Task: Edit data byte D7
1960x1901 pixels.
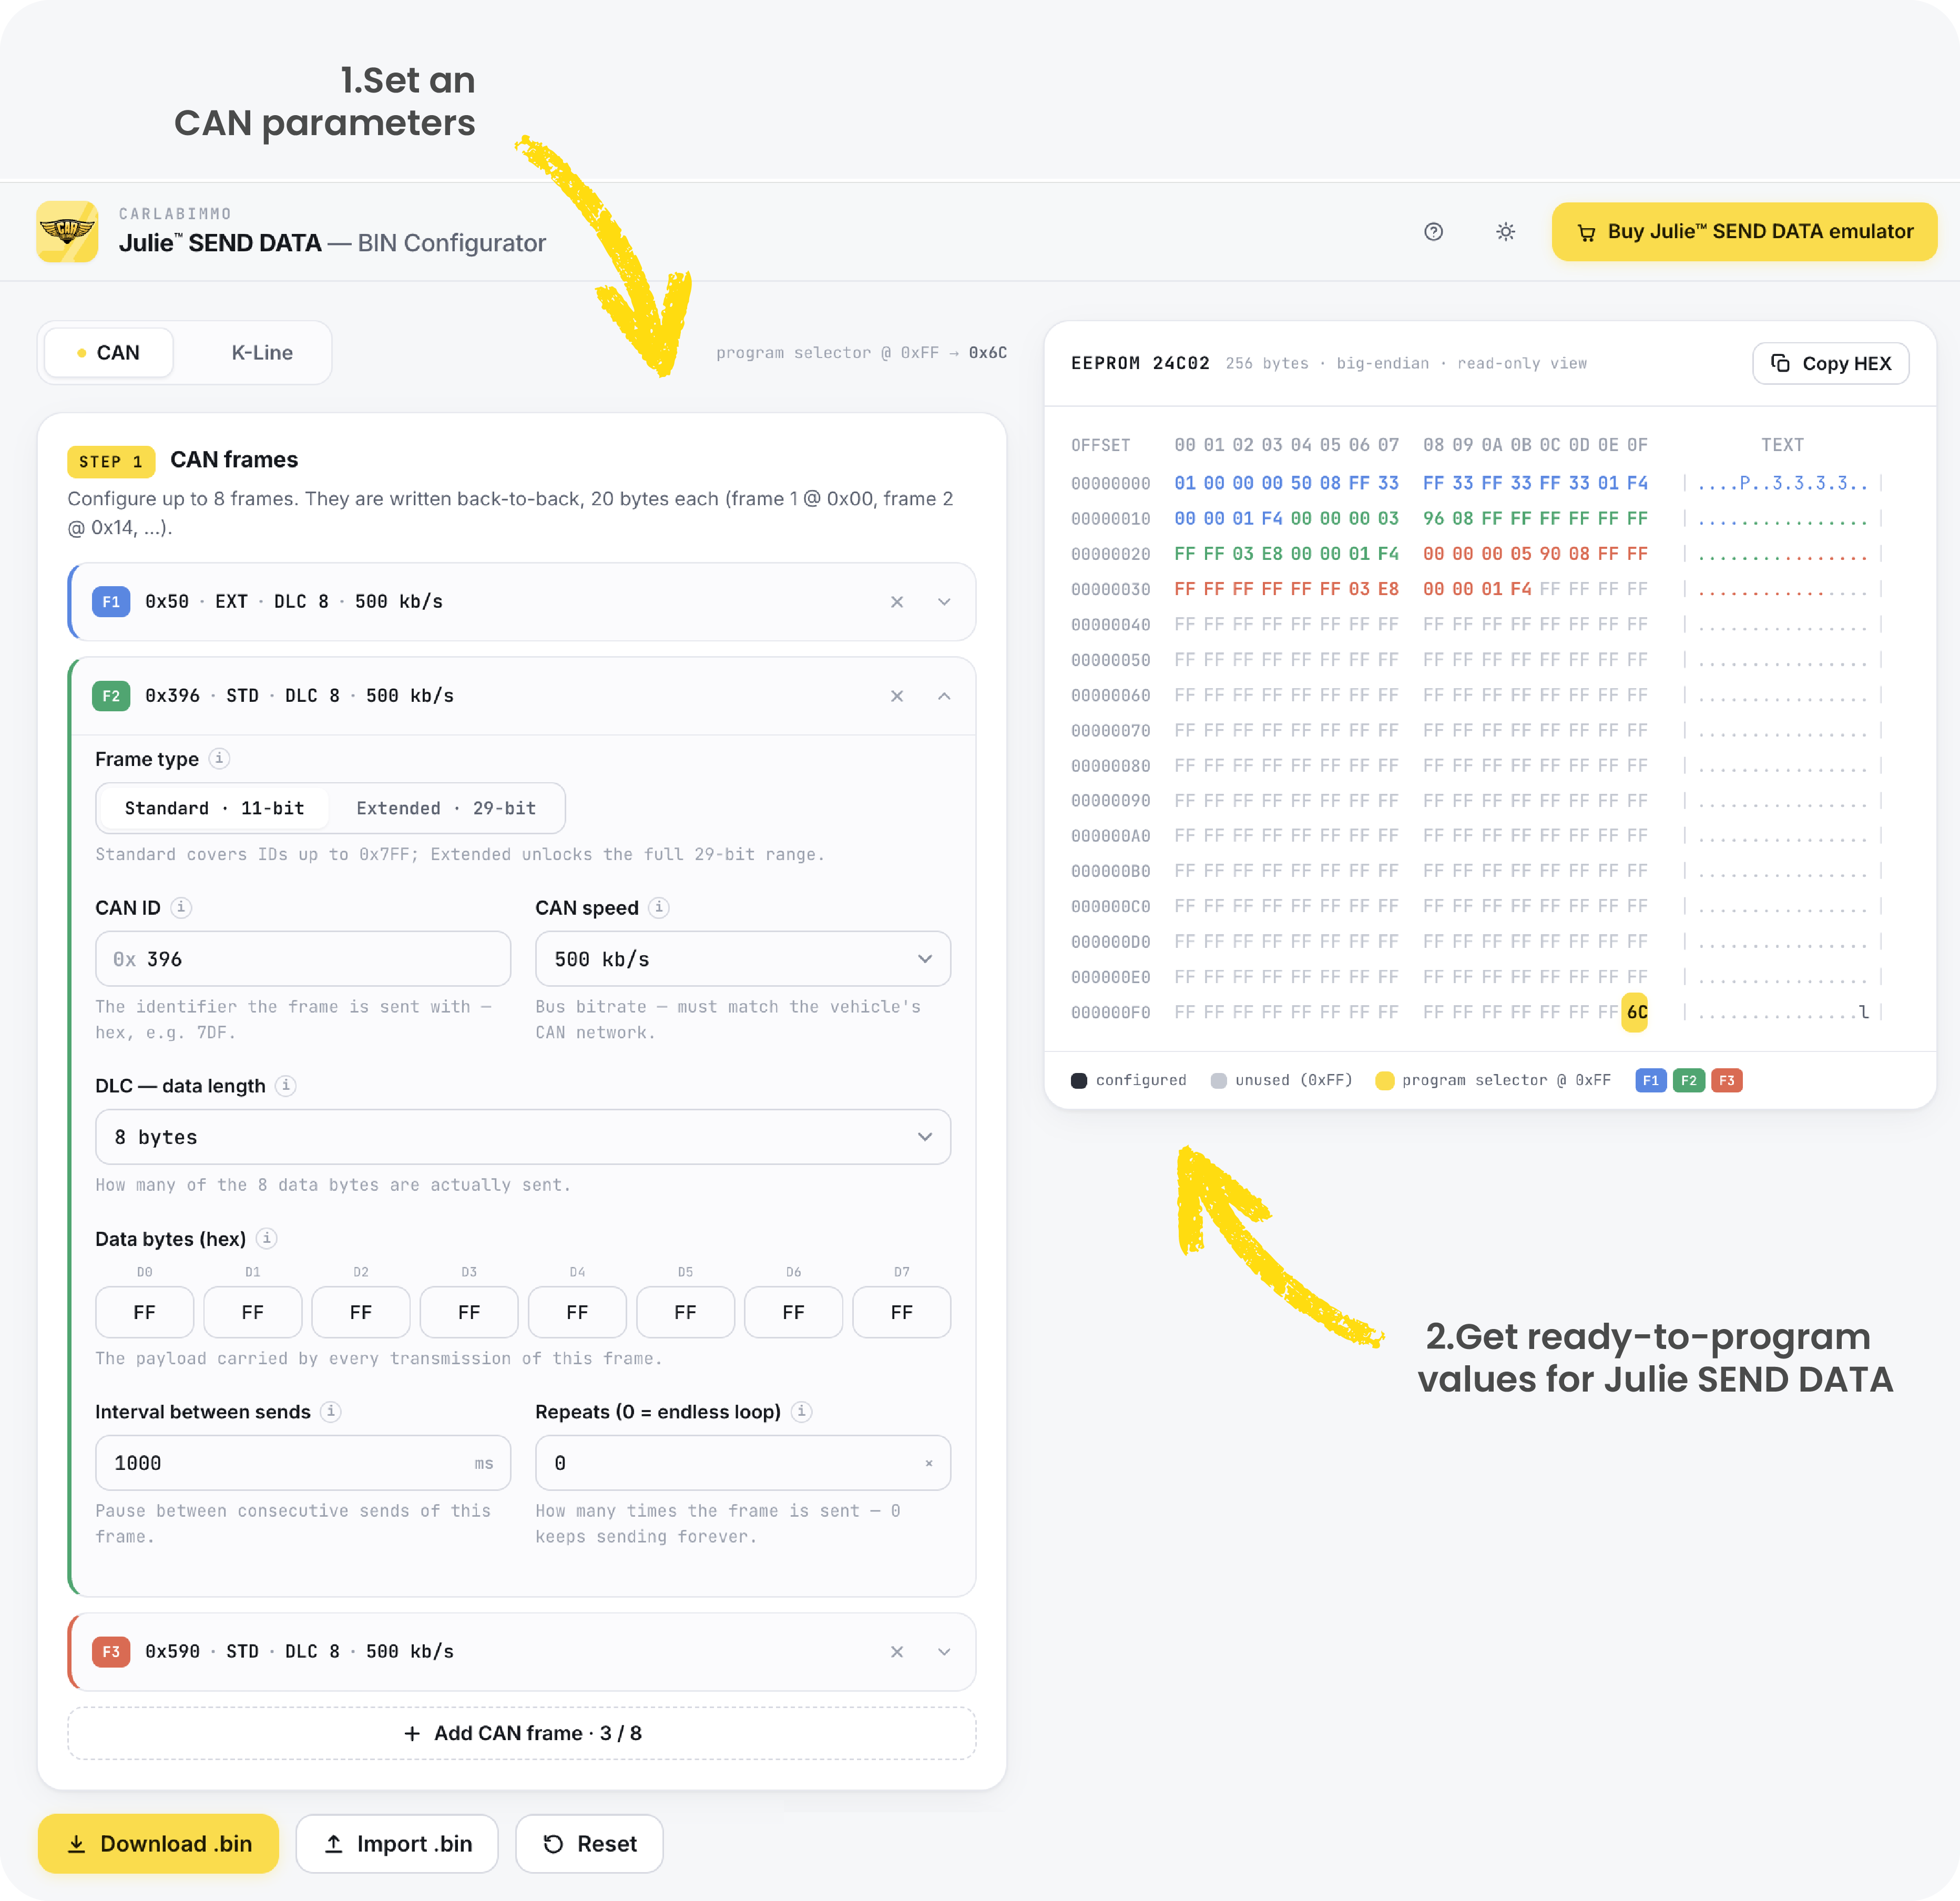Action: pyautogui.click(x=902, y=1312)
